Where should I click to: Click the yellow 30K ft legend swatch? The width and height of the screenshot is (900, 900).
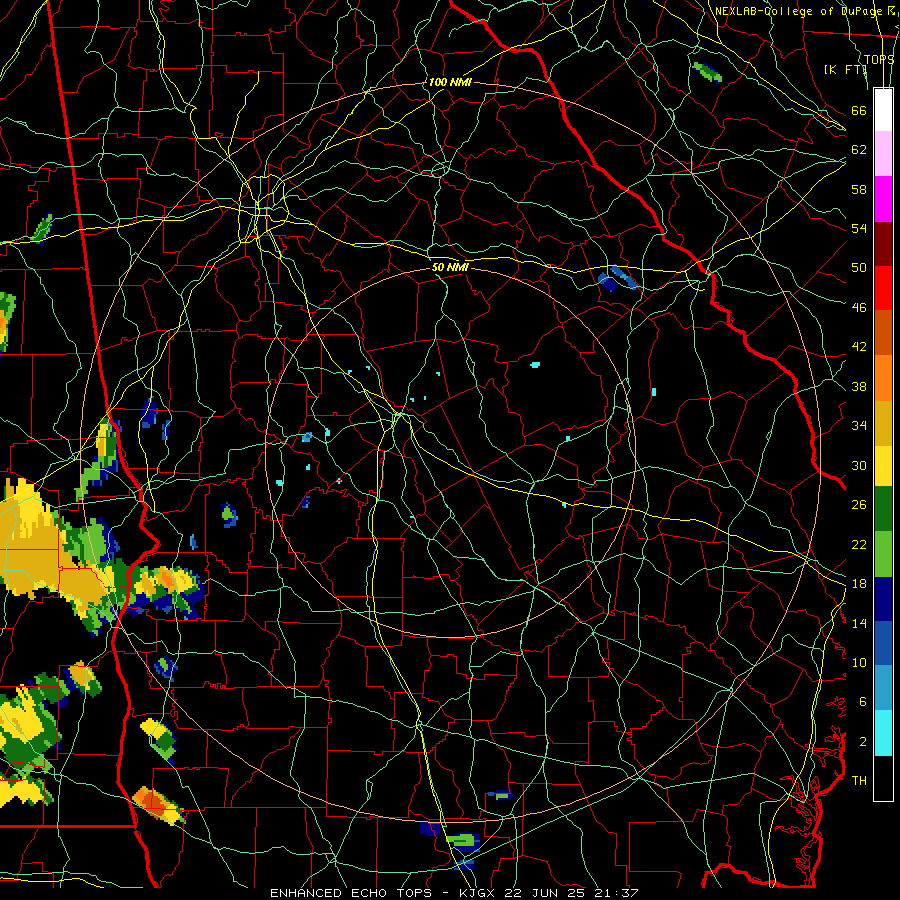[883, 465]
